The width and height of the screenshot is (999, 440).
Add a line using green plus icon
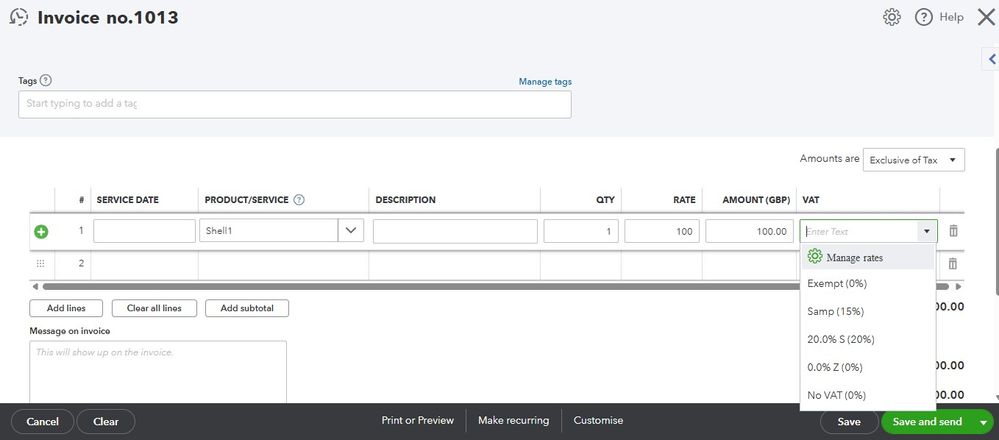click(41, 232)
